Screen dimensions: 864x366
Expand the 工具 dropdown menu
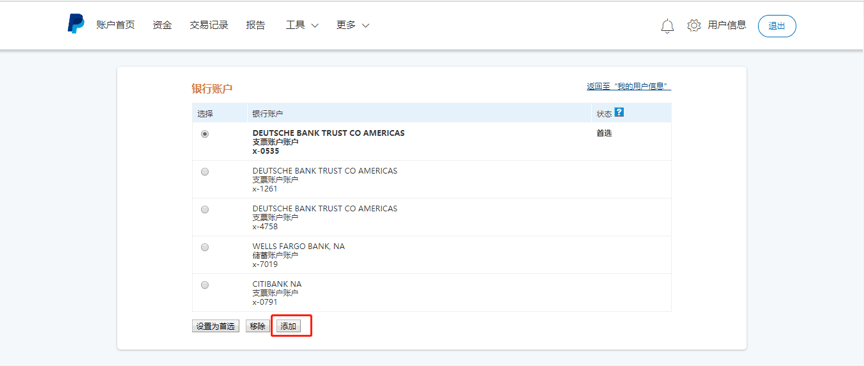click(302, 25)
